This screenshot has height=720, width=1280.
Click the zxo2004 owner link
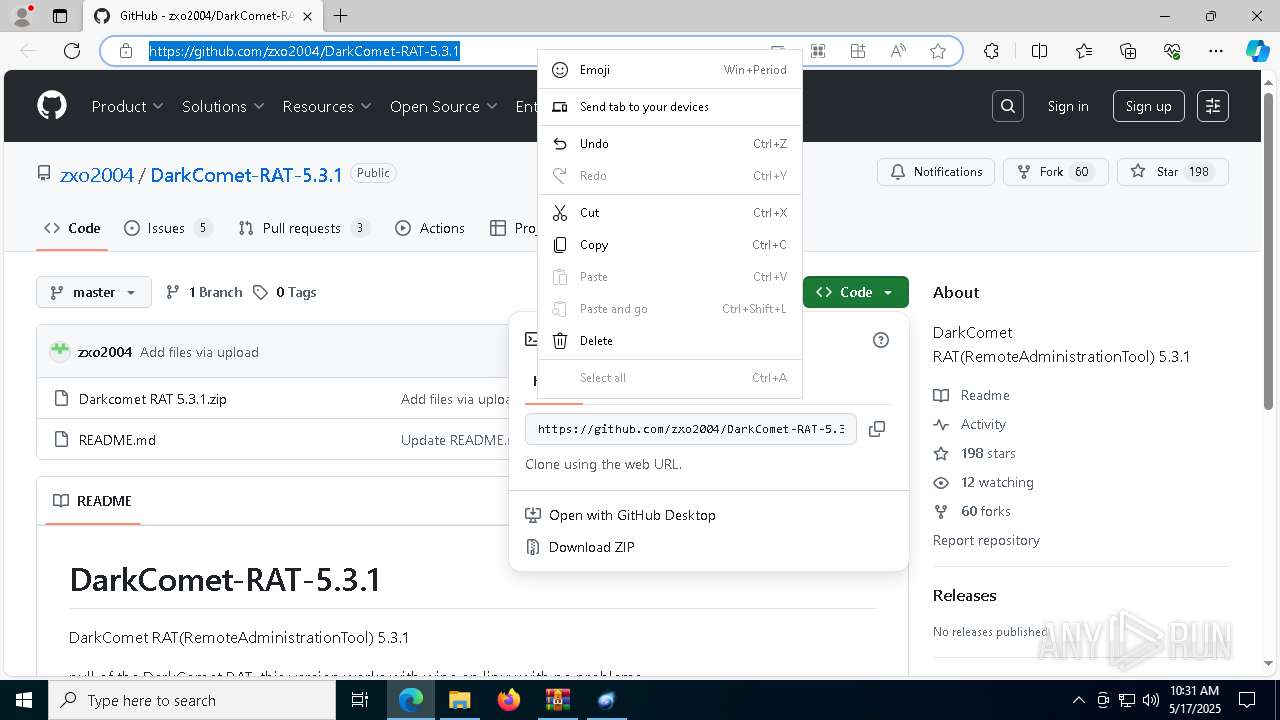click(97, 175)
